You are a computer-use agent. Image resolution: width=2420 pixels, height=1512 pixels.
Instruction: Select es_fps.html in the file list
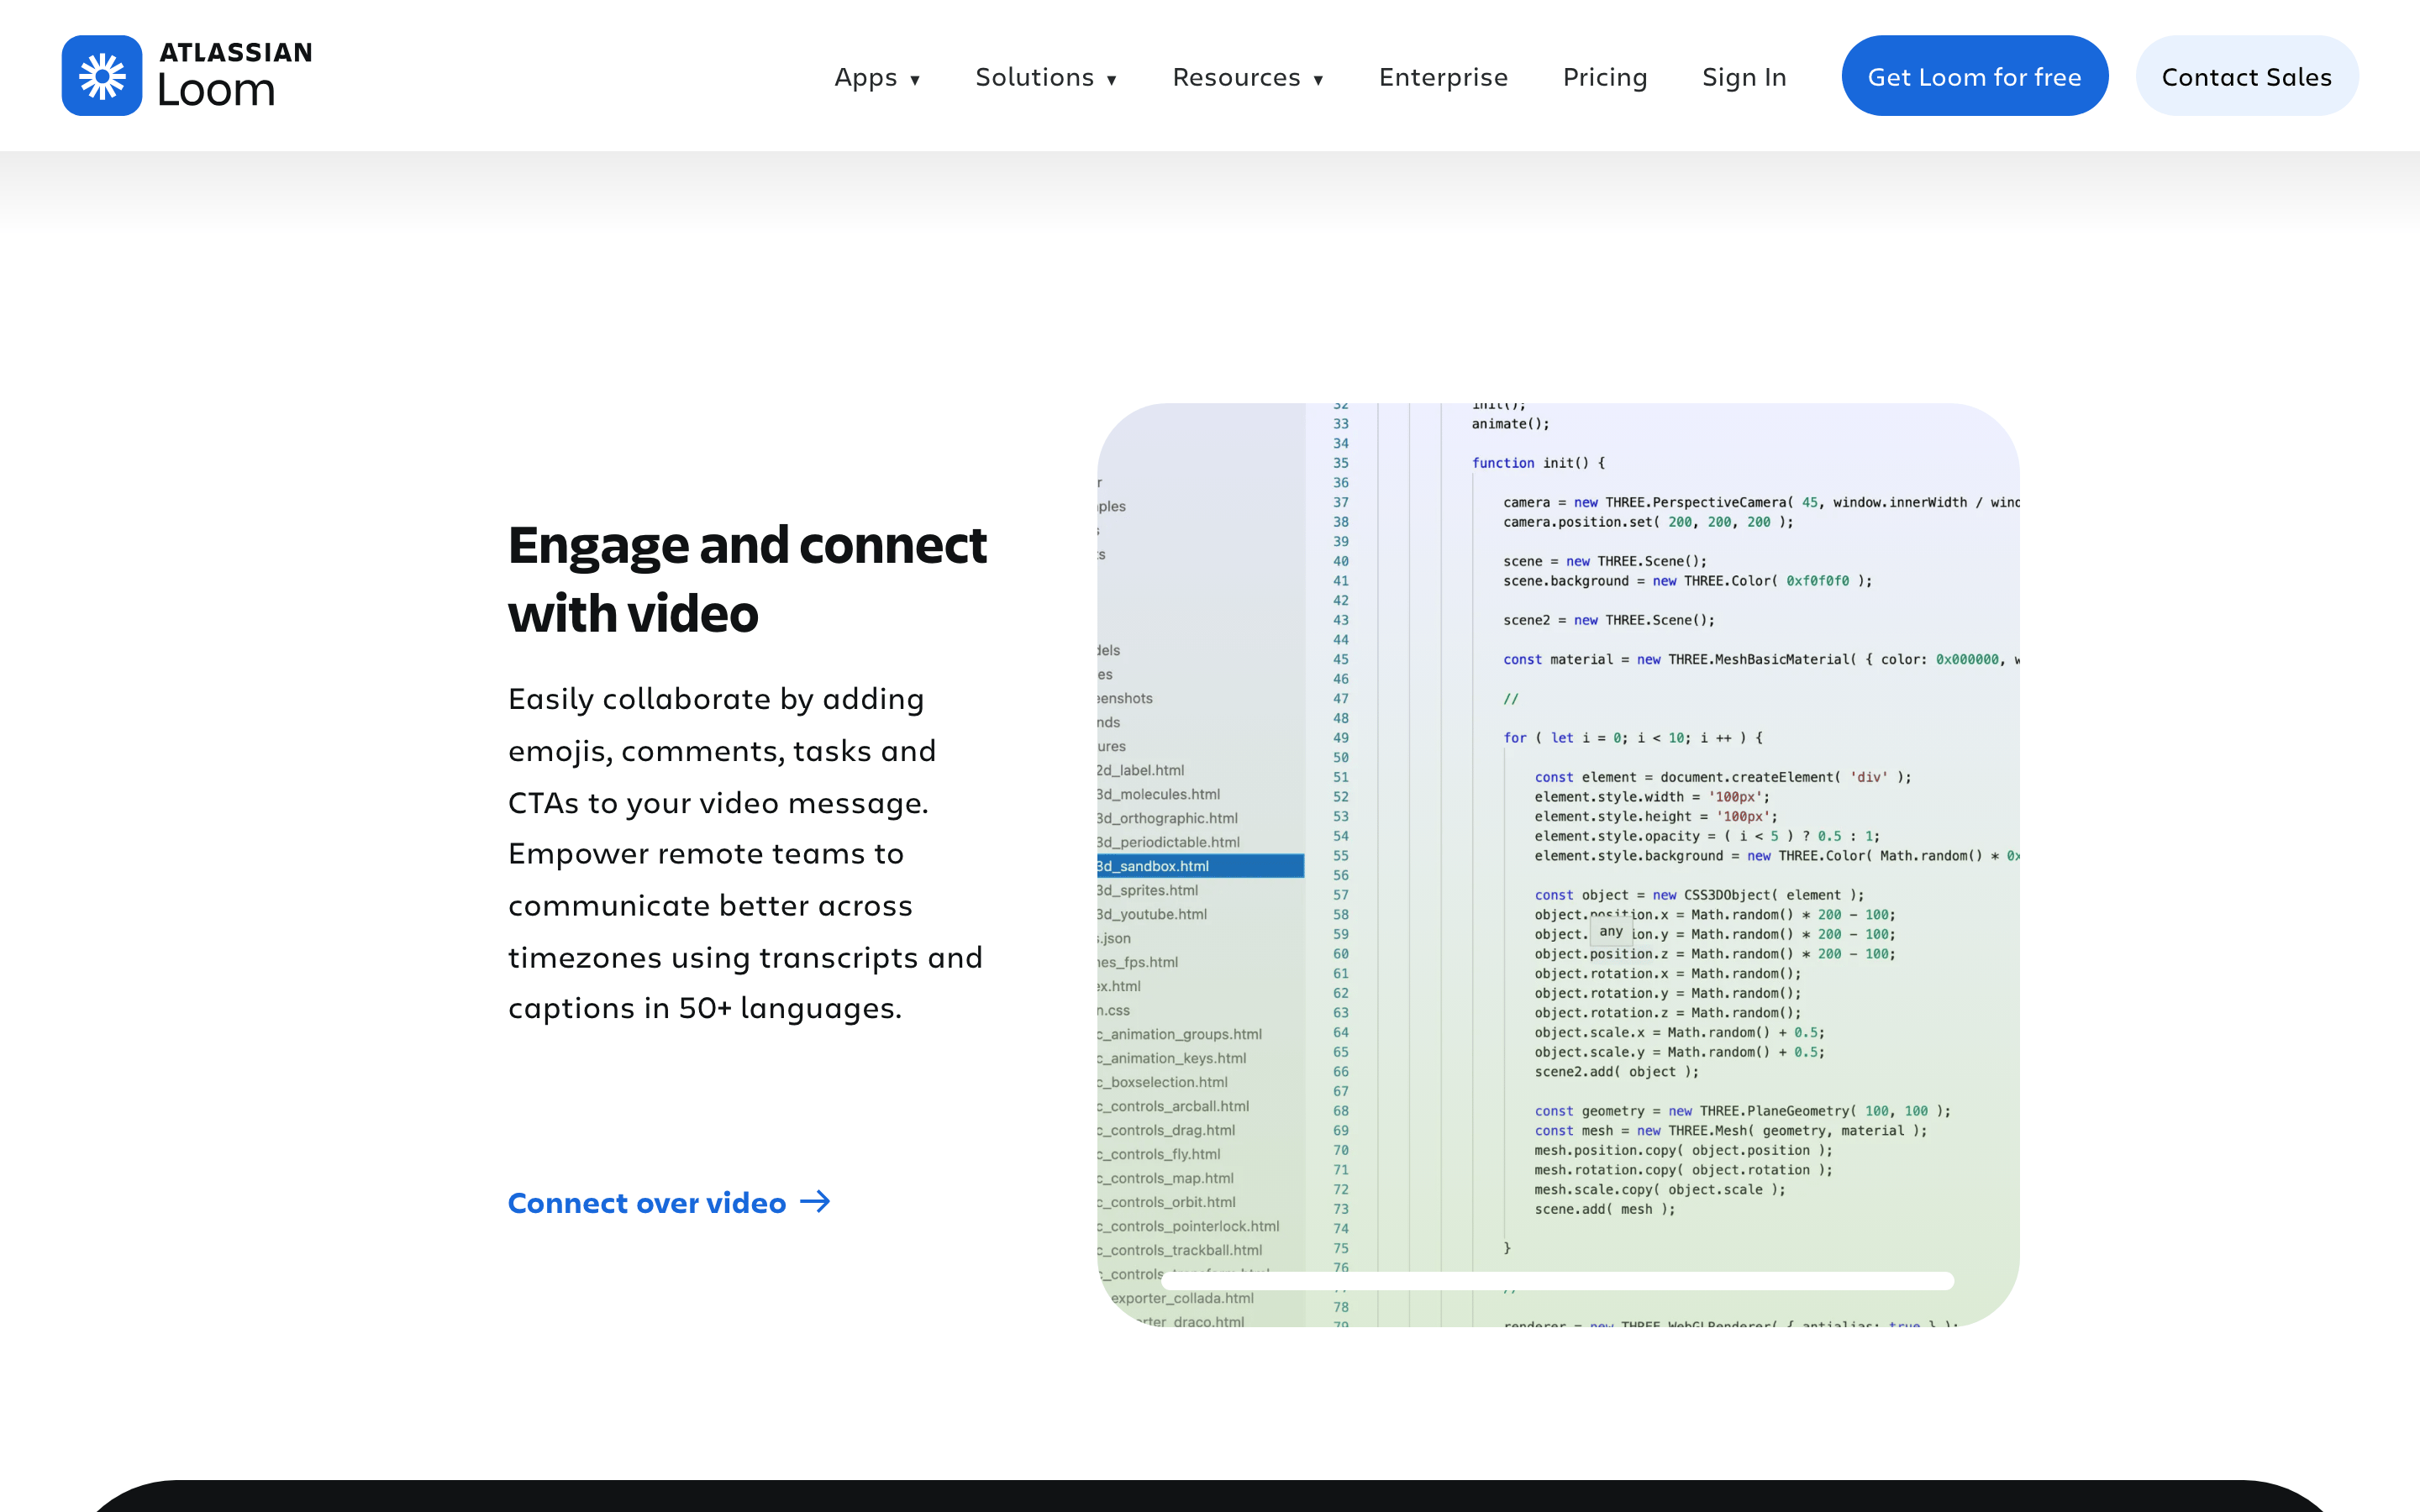click(x=1138, y=962)
